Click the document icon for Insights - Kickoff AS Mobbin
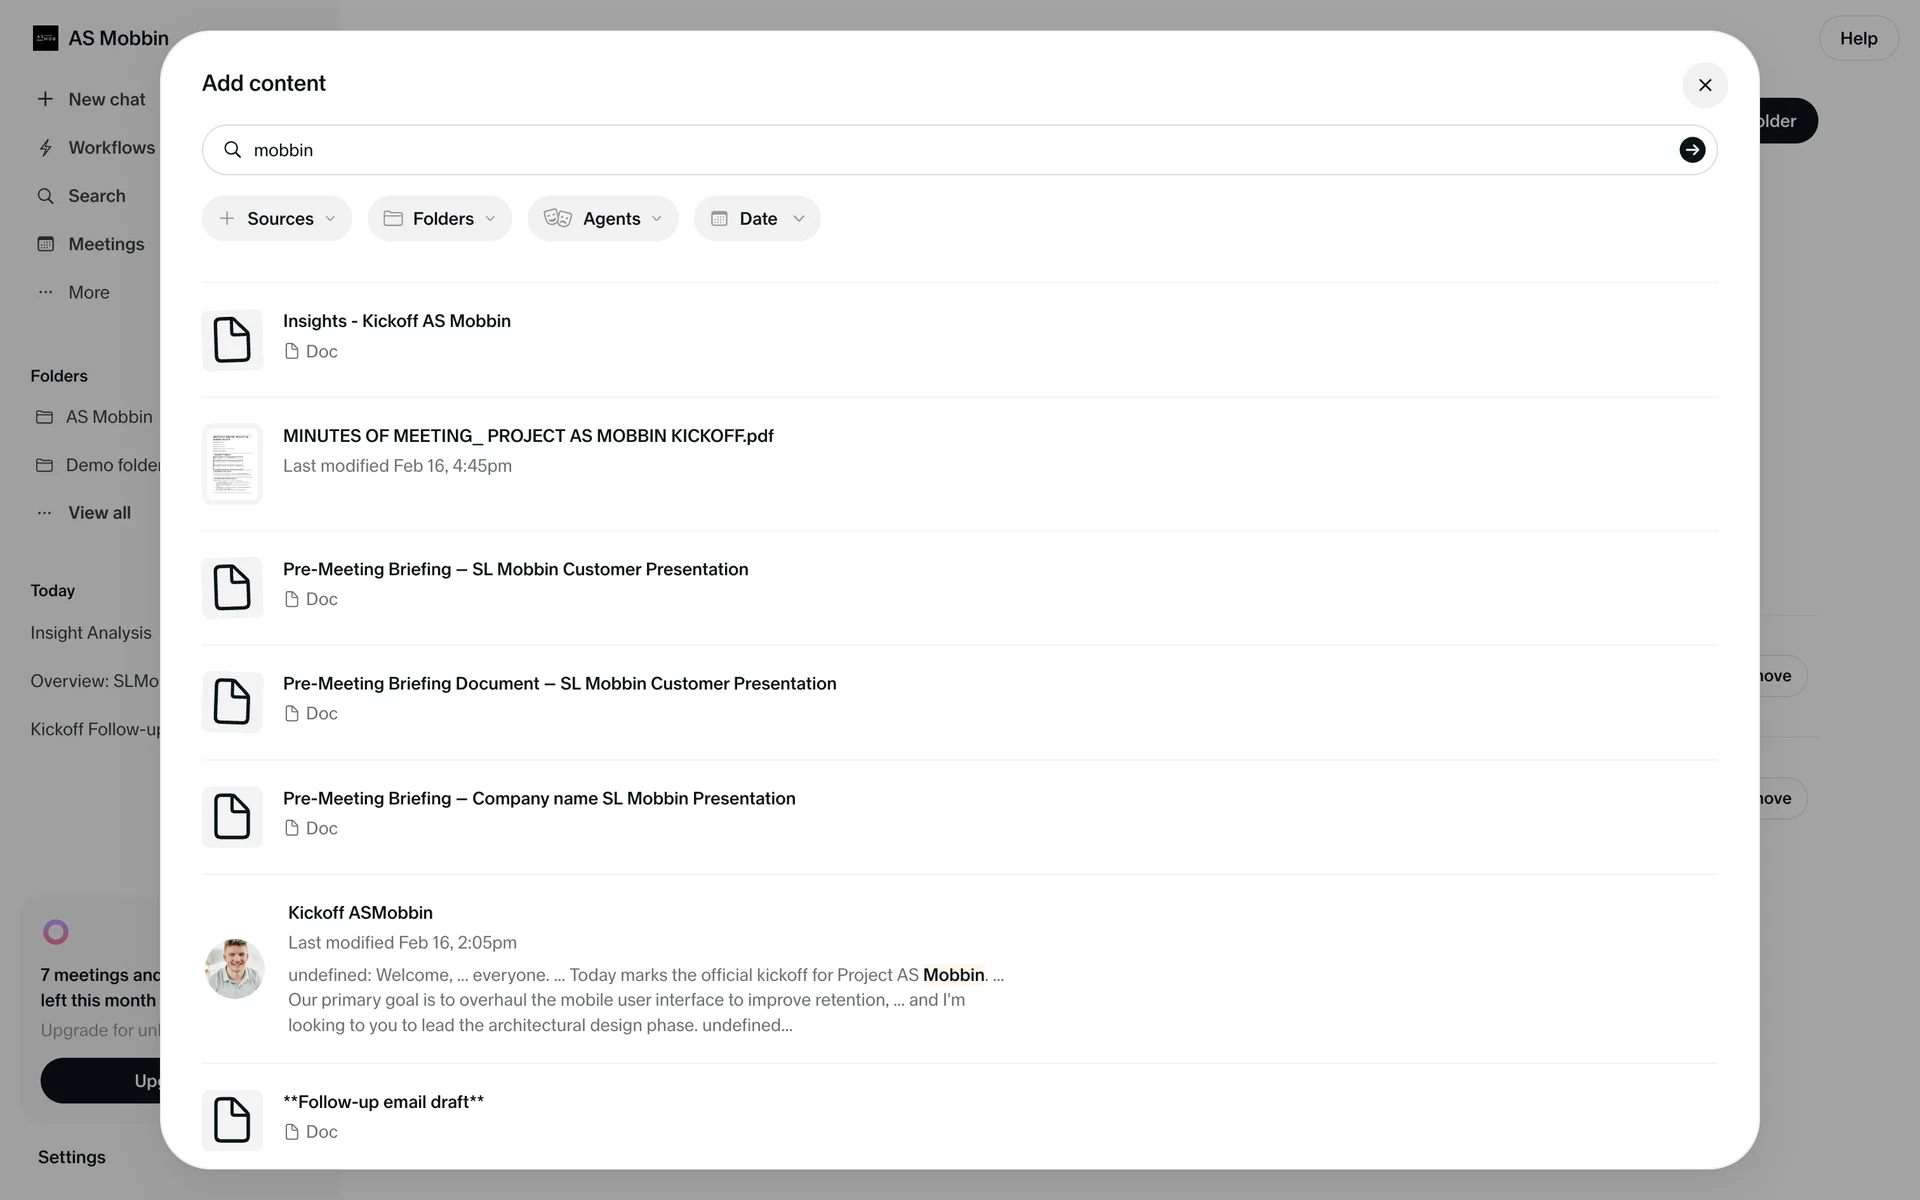Screen dimensions: 1920x1200 coord(232,340)
